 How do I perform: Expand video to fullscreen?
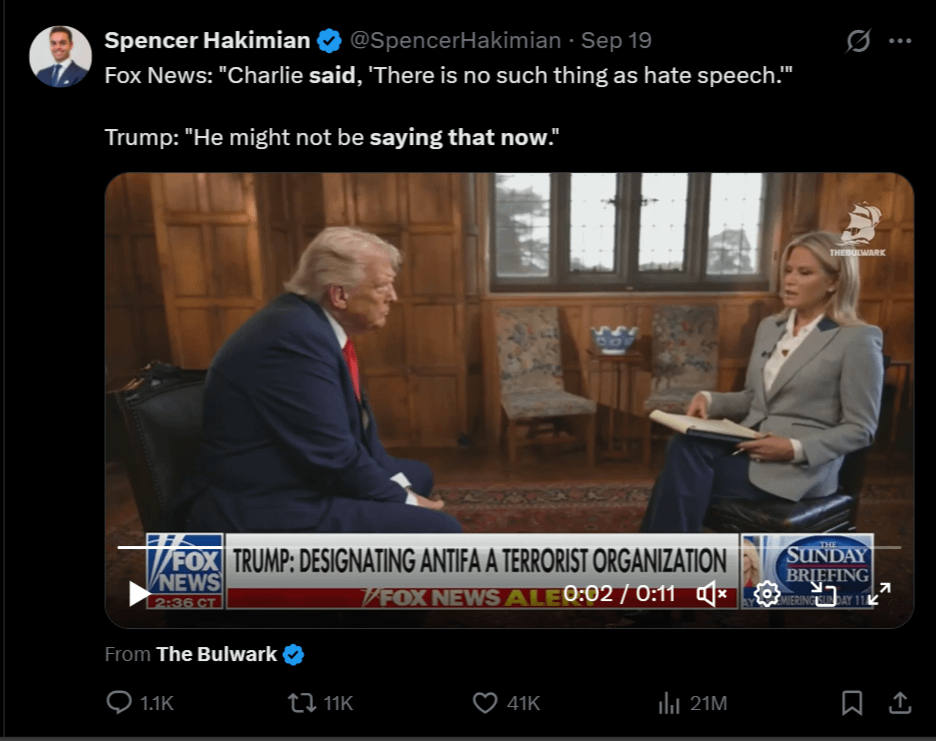click(x=879, y=594)
